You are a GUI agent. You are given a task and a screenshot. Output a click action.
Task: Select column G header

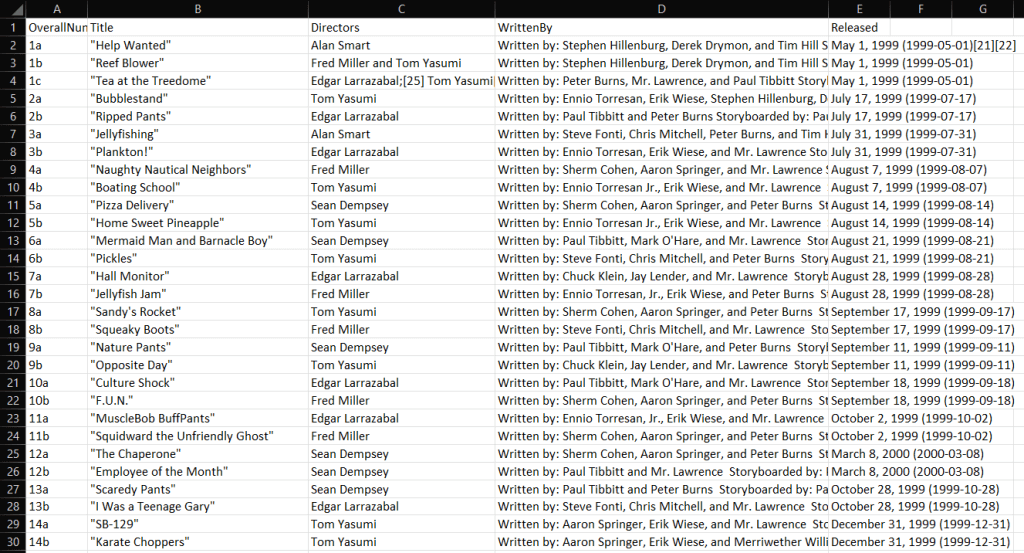983,9
